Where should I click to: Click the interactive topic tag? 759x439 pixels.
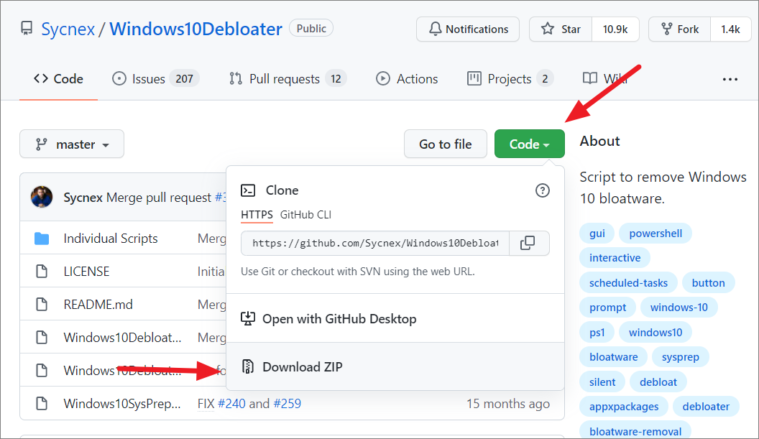pos(615,257)
